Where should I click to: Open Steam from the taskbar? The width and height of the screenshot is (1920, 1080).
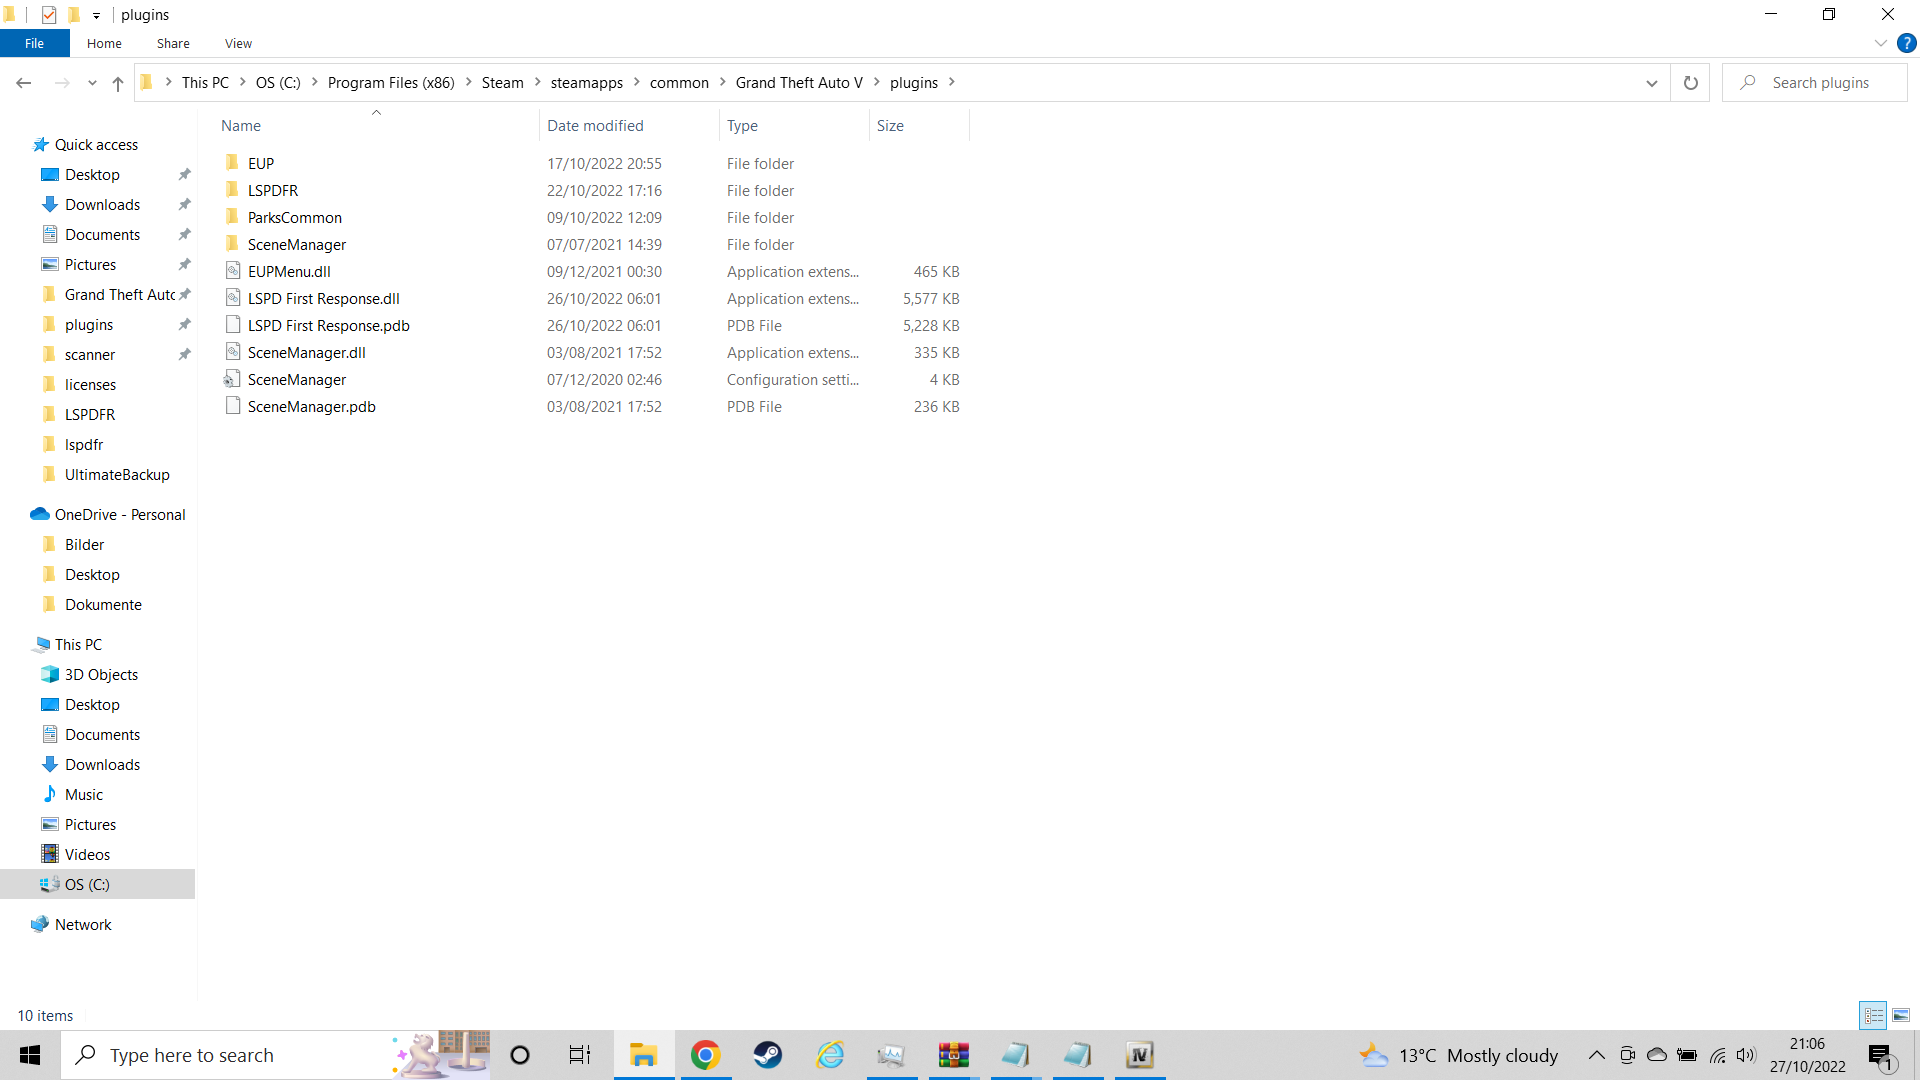click(768, 1055)
